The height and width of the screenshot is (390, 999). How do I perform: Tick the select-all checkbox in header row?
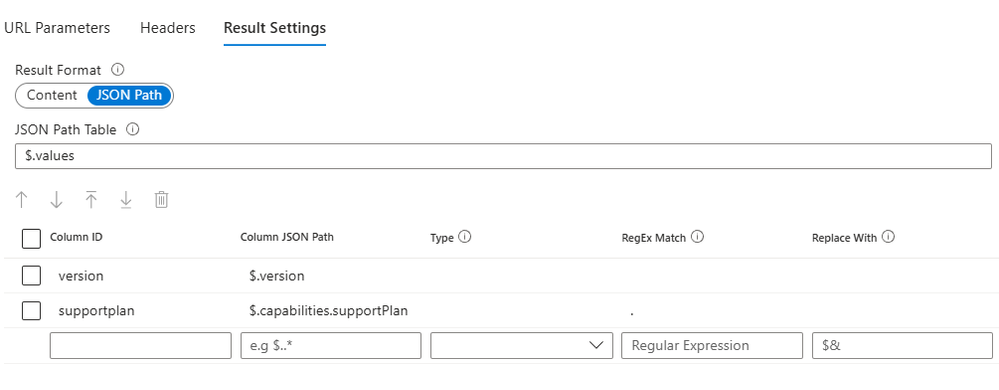(31, 238)
